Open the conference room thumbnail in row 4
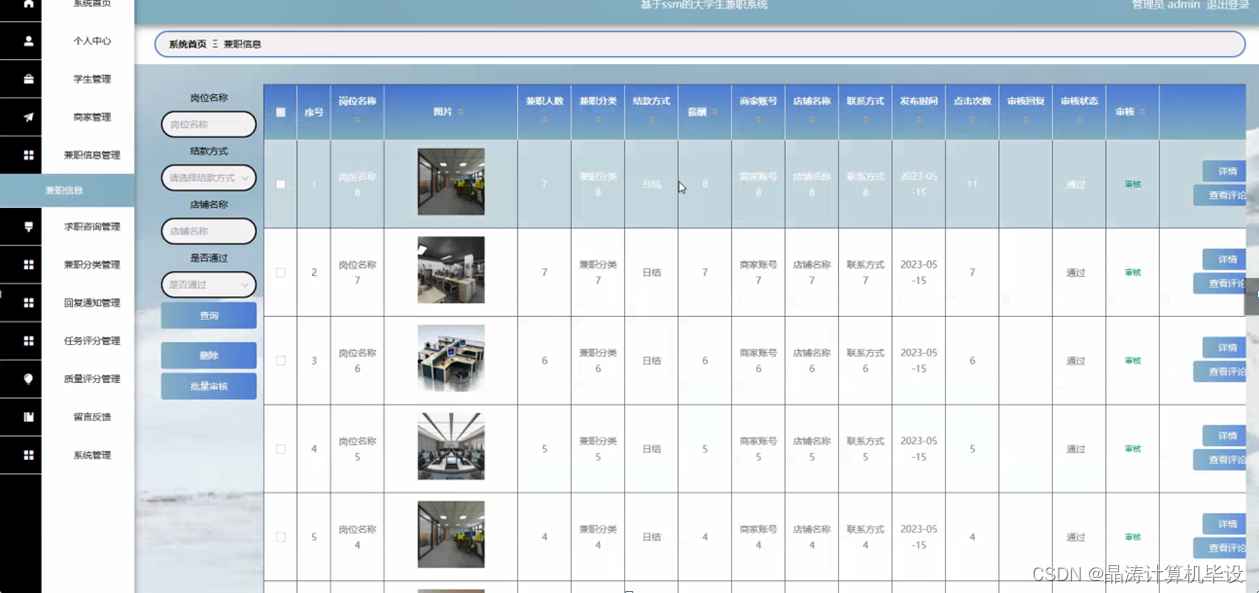 point(451,446)
